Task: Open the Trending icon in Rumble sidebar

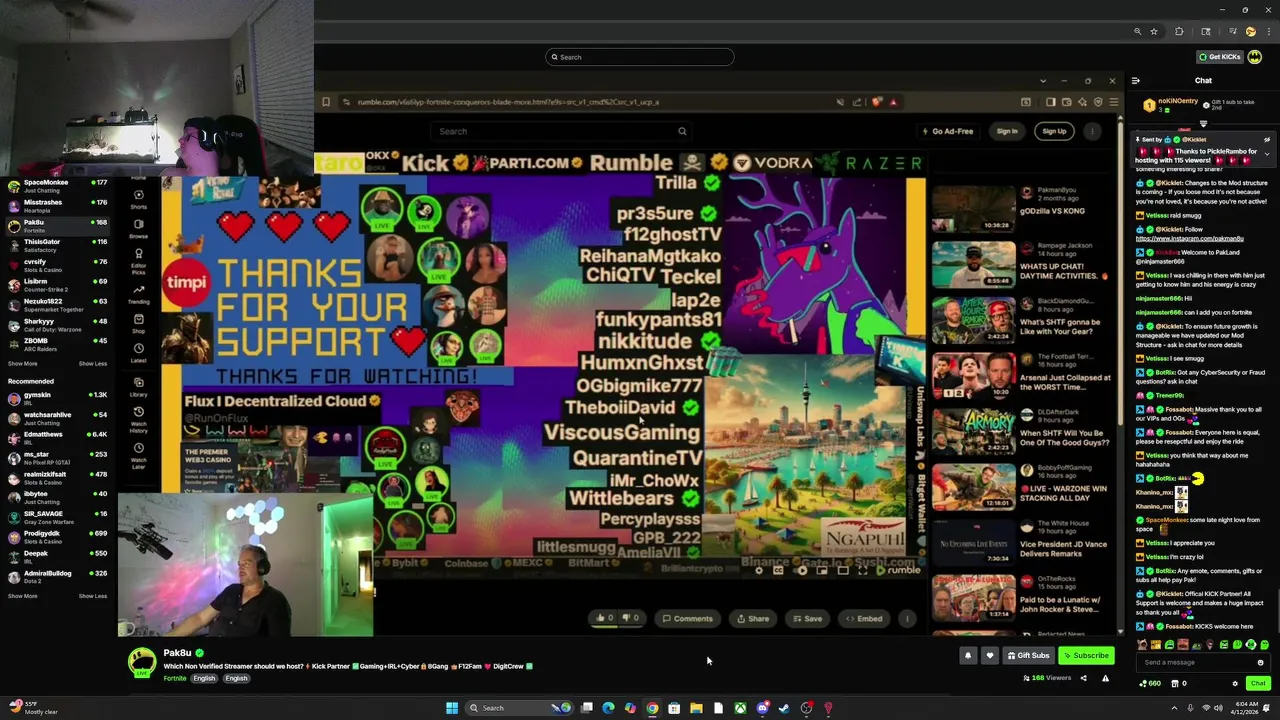Action: click(x=138, y=291)
